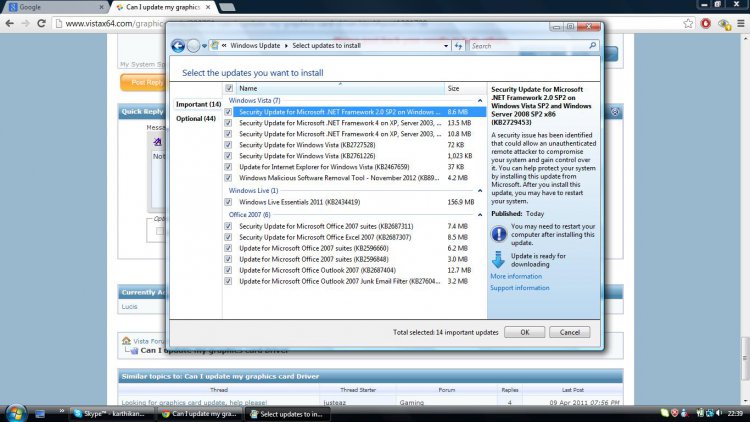Uncheck Security Update for Windows Vista KB2727528
This screenshot has height=422, width=750.
click(x=228, y=145)
